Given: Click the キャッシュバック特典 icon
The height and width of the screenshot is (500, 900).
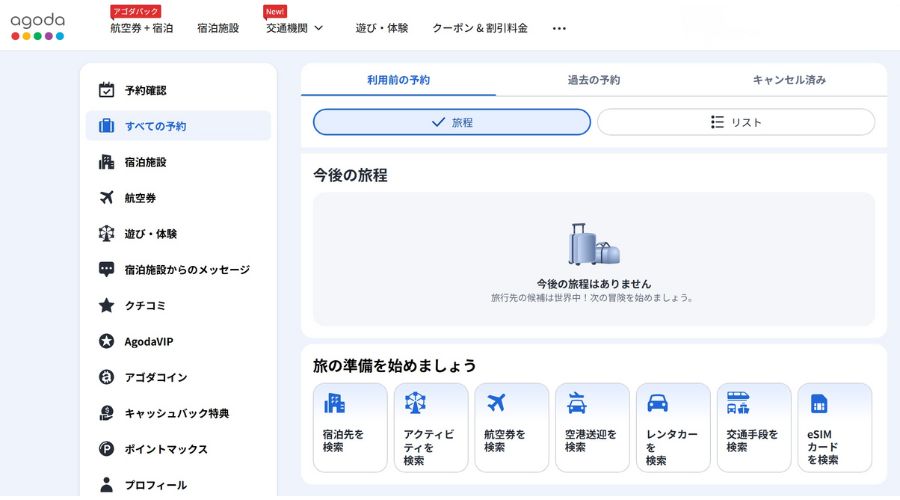Looking at the screenshot, I should pyautogui.click(x=106, y=413).
